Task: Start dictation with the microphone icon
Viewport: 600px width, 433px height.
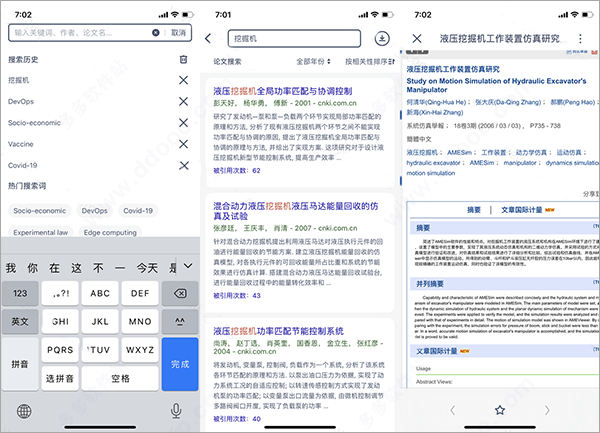Action: tap(176, 411)
